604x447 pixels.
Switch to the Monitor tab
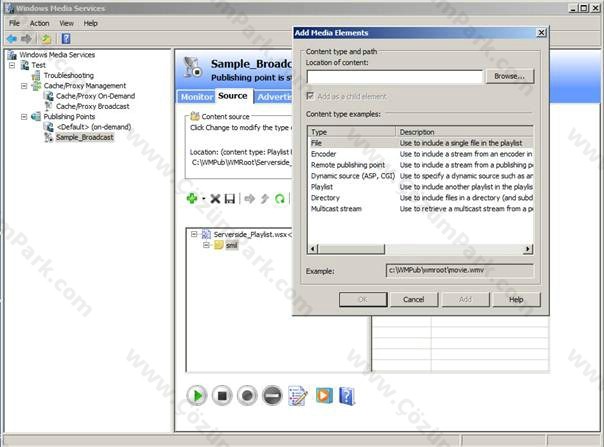click(x=196, y=97)
